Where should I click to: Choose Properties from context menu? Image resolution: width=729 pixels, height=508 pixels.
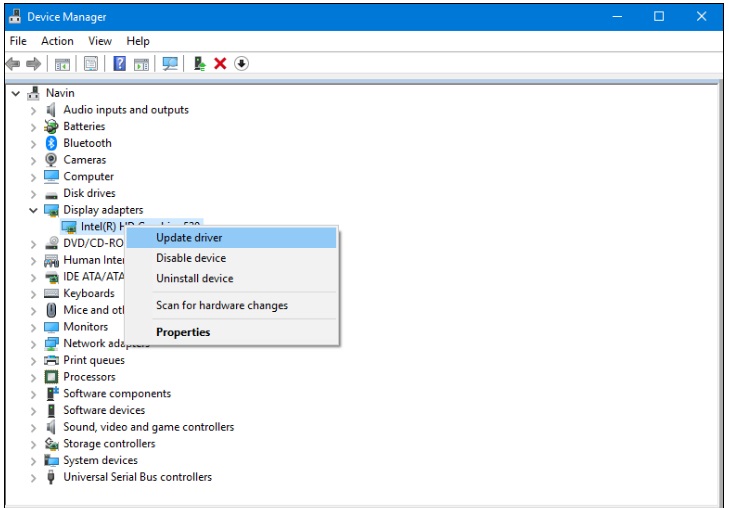(x=232, y=332)
